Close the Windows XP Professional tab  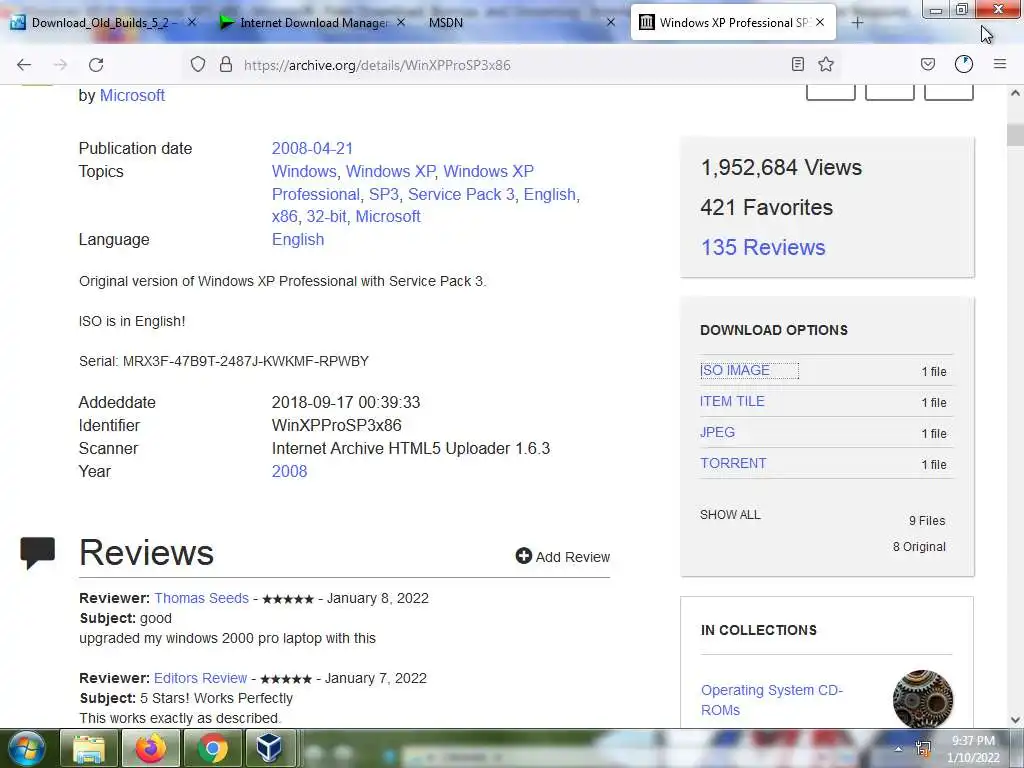point(820,22)
